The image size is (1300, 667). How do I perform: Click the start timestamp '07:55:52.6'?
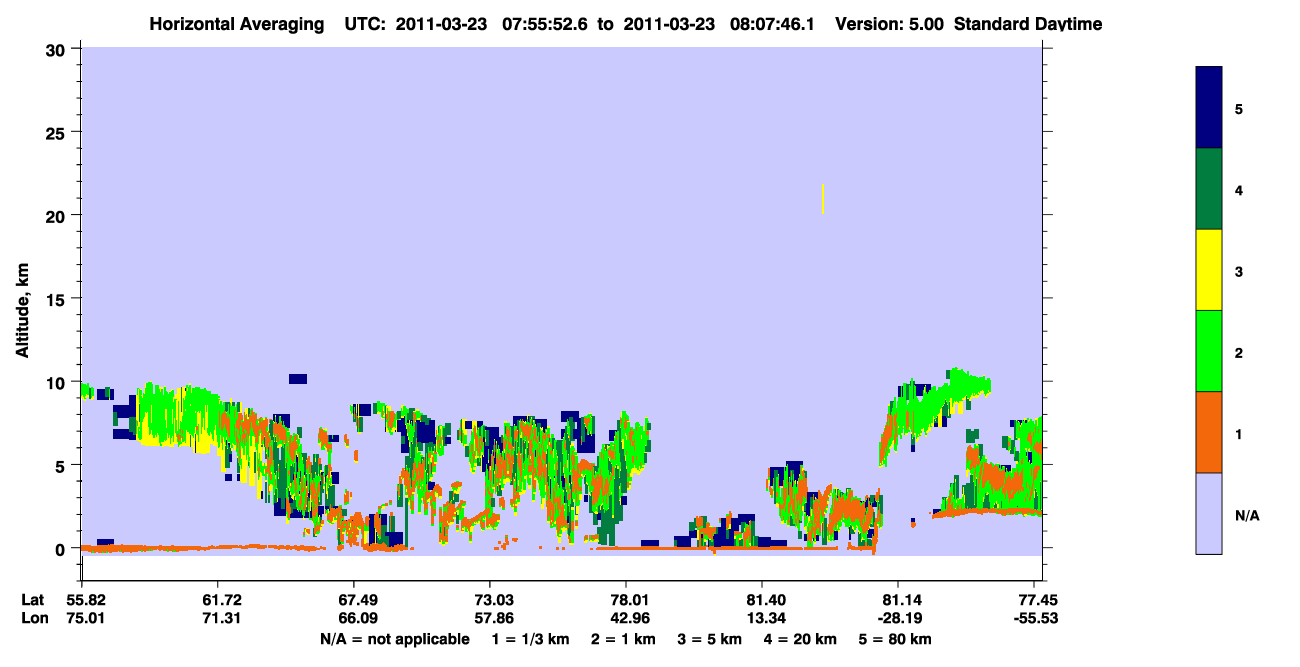[543, 24]
